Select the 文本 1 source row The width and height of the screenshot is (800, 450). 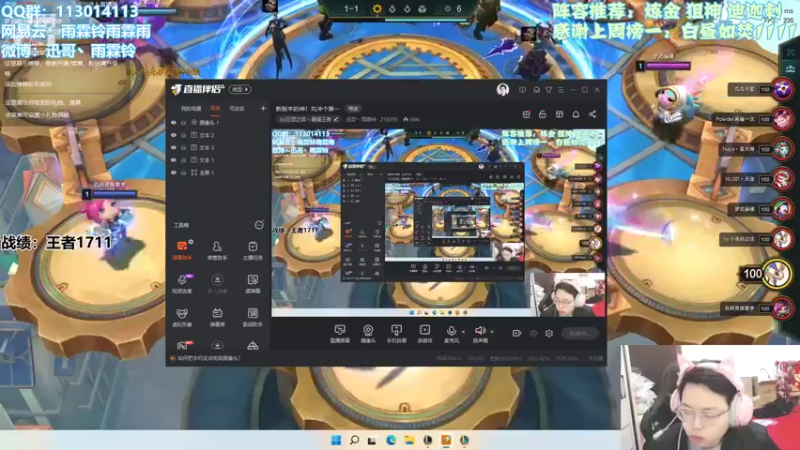coord(218,160)
